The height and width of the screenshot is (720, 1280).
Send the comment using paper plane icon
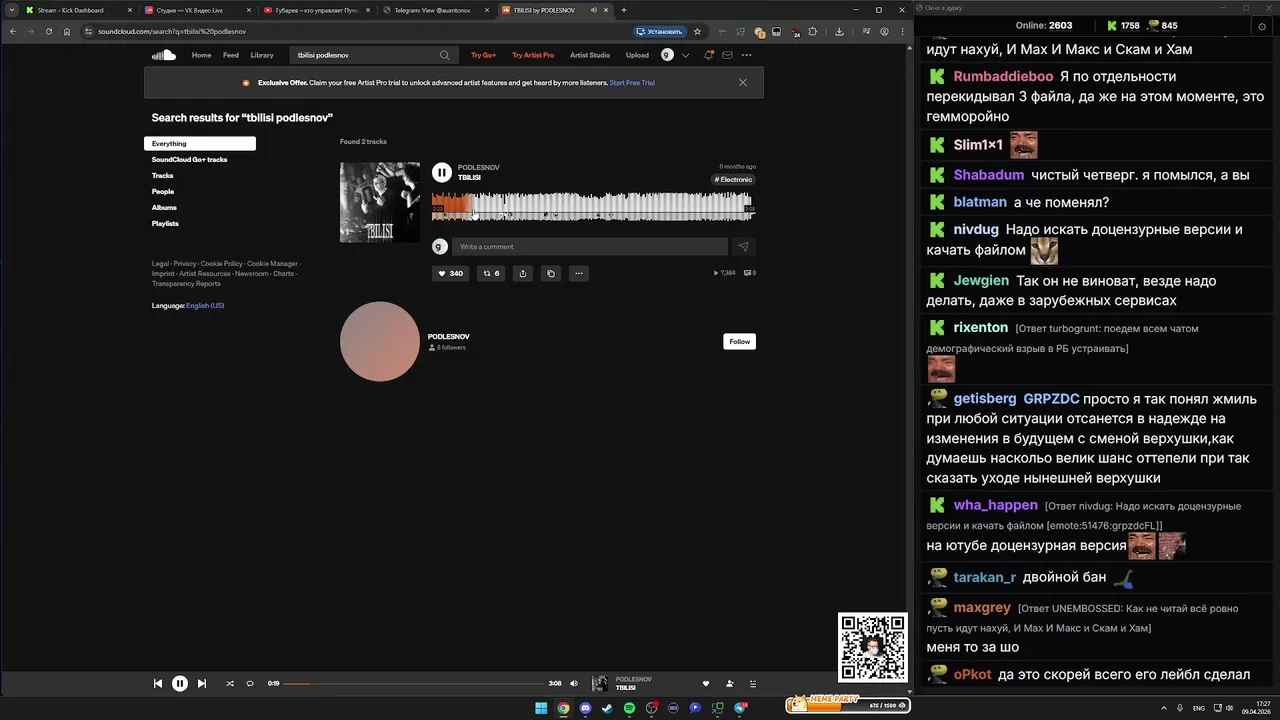[x=743, y=246]
